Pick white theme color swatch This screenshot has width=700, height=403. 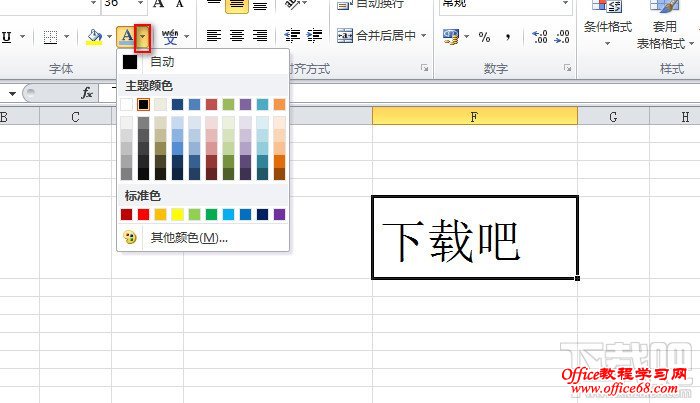[x=126, y=104]
